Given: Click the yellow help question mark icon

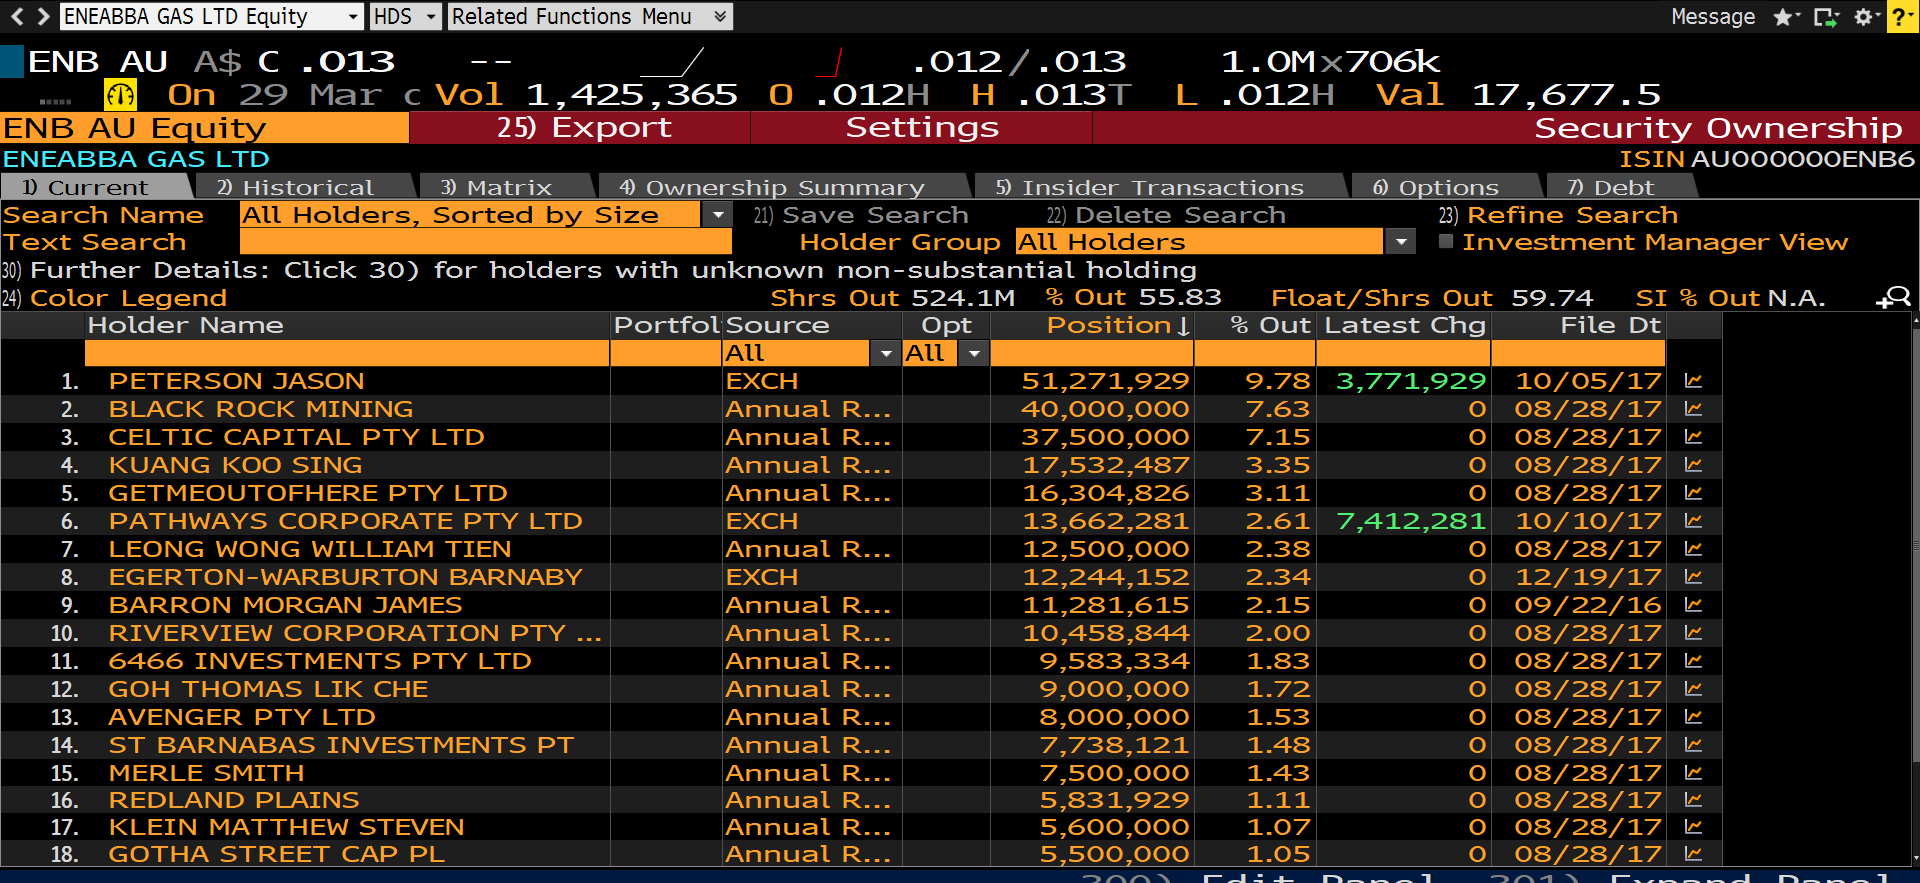Looking at the screenshot, I should 1902,17.
